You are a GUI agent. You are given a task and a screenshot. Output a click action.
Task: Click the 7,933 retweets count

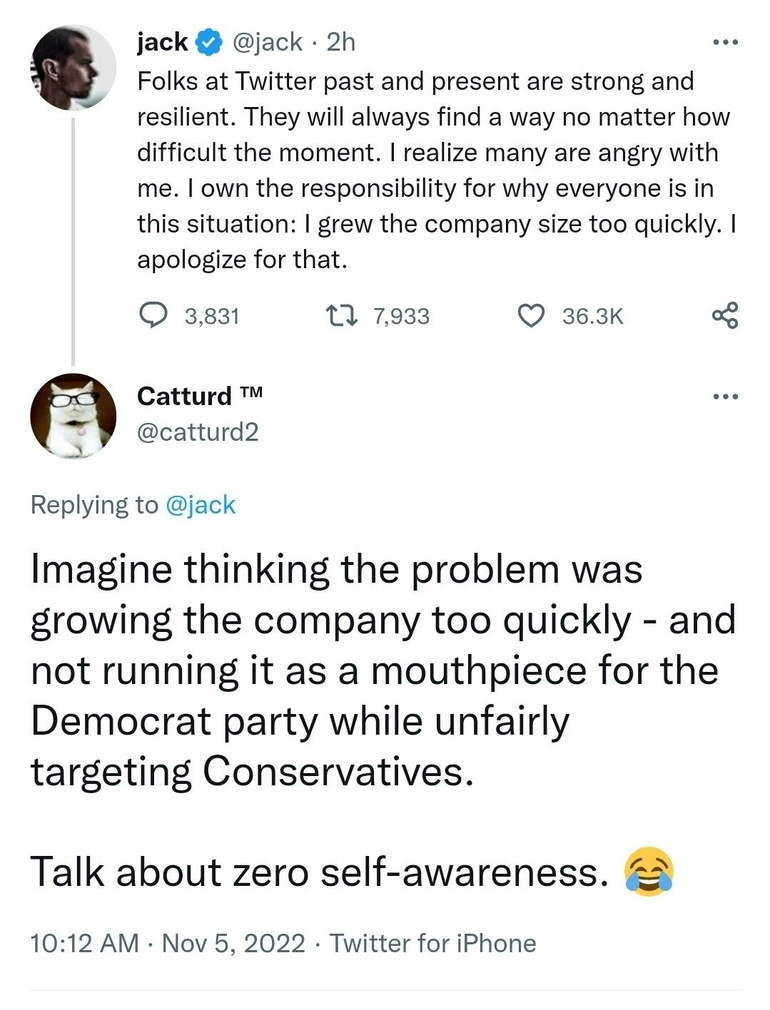click(x=401, y=316)
